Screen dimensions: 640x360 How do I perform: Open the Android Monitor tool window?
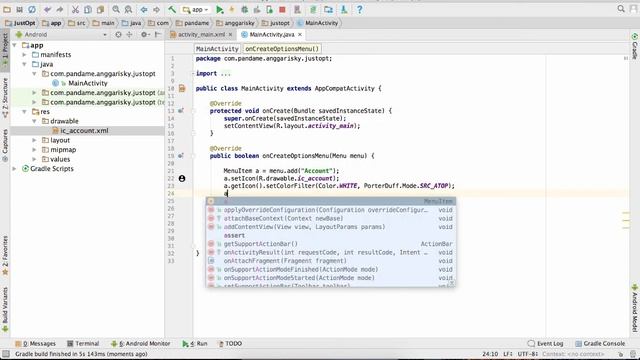[141, 344]
